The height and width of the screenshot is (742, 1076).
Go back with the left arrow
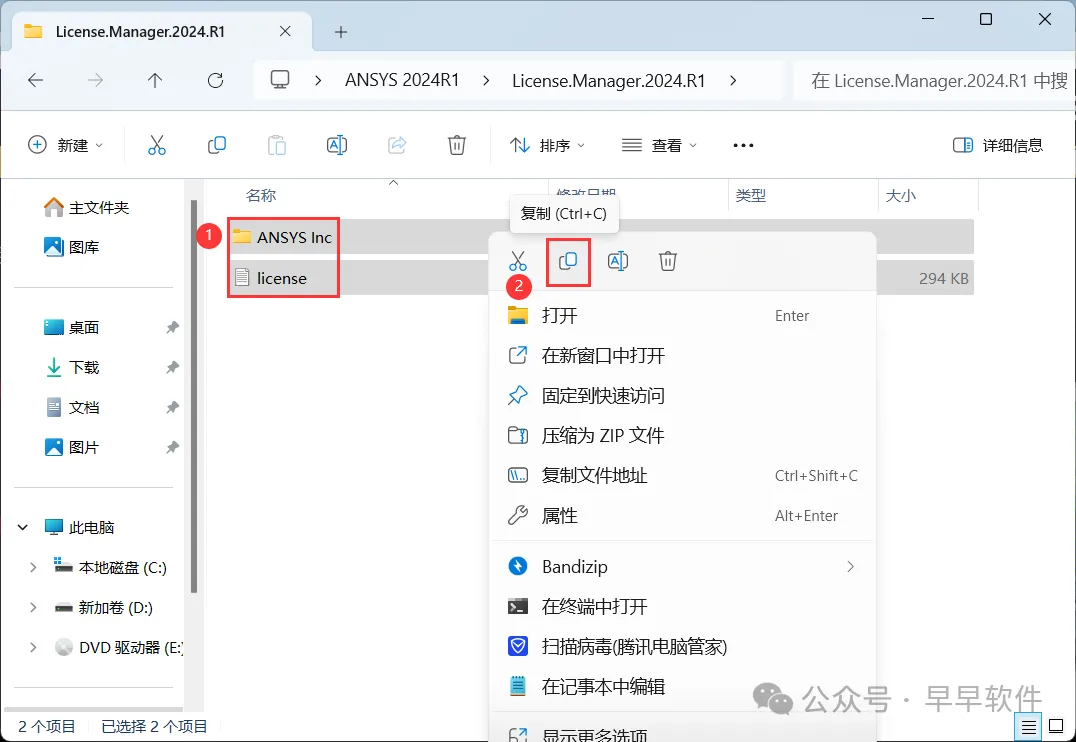(35, 80)
